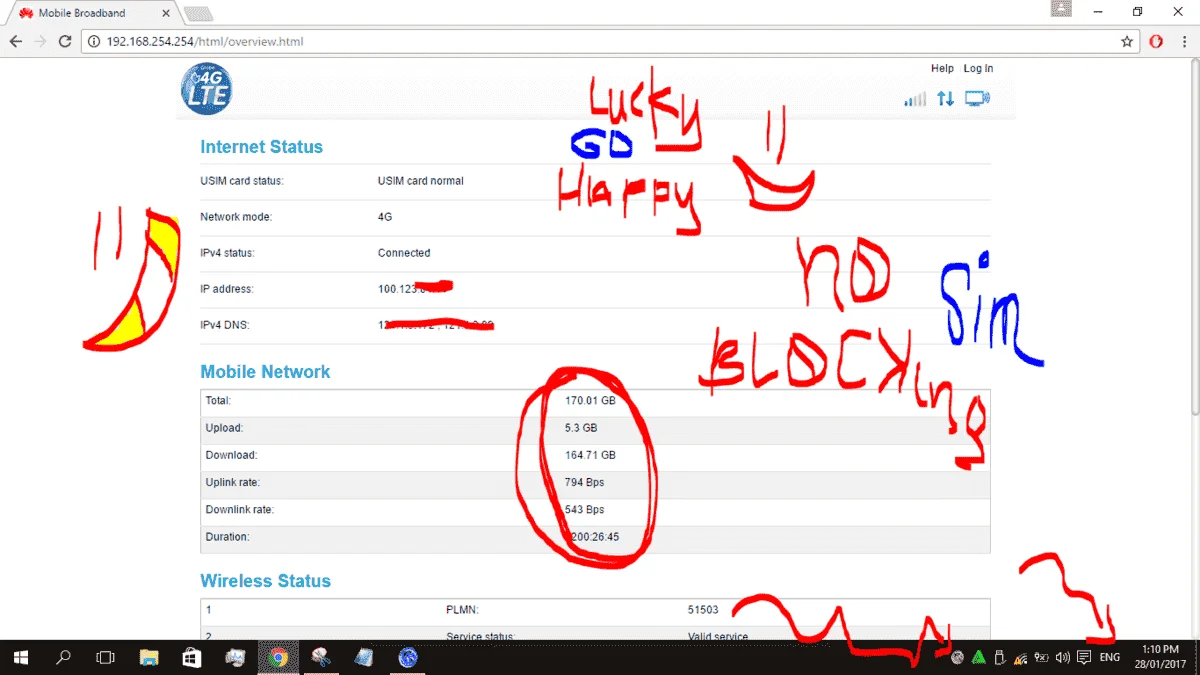
Task: Click the Network mode value '4G'
Action: pos(385,217)
